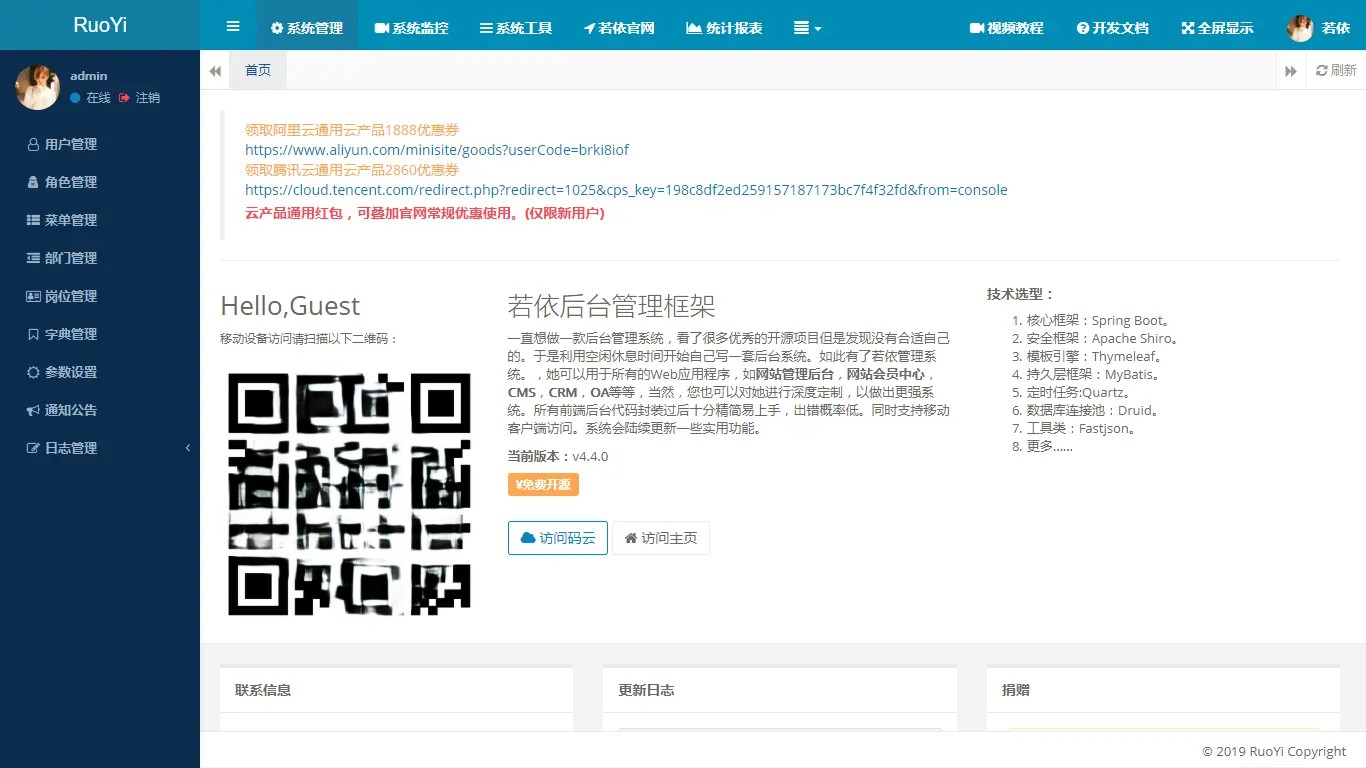Image resolution: width=1366 pixels, height=768 pixels.
Task: Open the aliyun.com minisite link
Action: click(x=437, y=150)
